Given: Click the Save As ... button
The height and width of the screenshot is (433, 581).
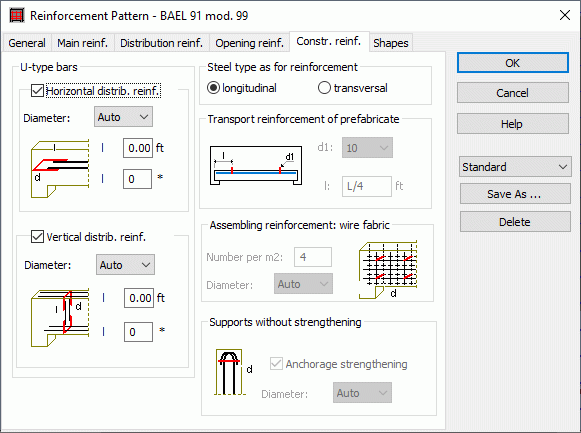Looking at the screenshot, I should pyautogui.click(x=515, y=194).
